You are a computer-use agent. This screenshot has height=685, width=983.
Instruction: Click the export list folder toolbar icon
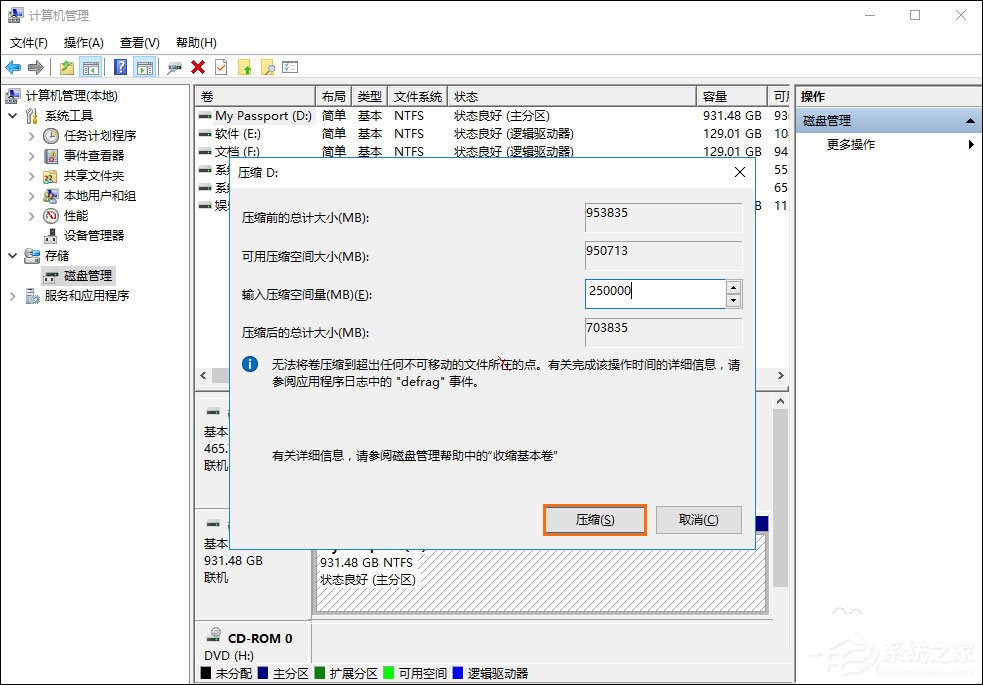[68, 67]
